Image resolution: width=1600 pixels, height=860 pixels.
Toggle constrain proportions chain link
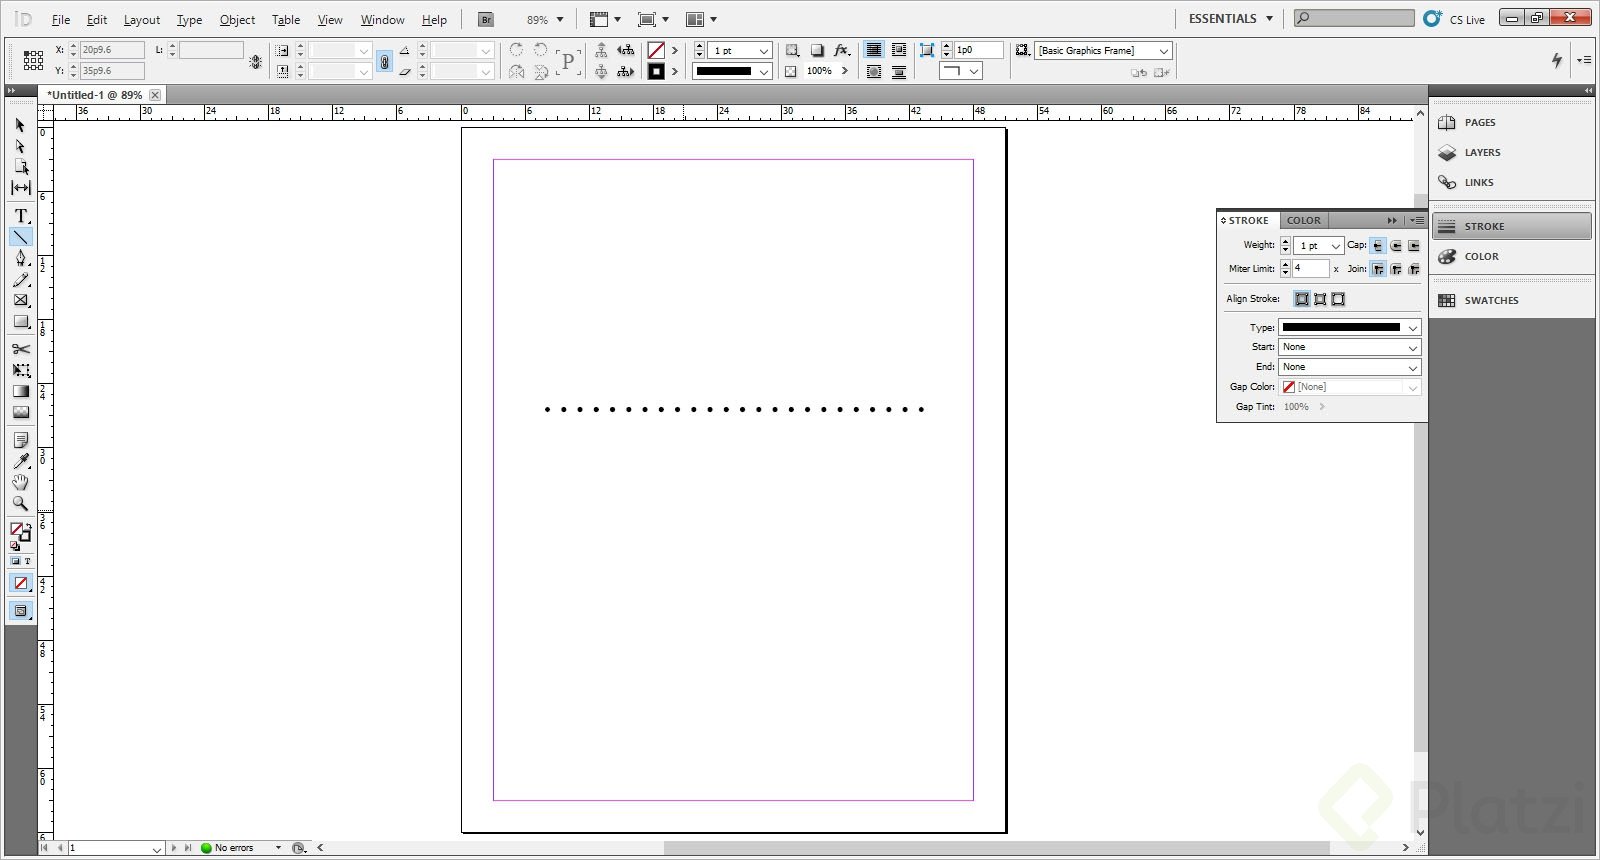click(384, 62)
